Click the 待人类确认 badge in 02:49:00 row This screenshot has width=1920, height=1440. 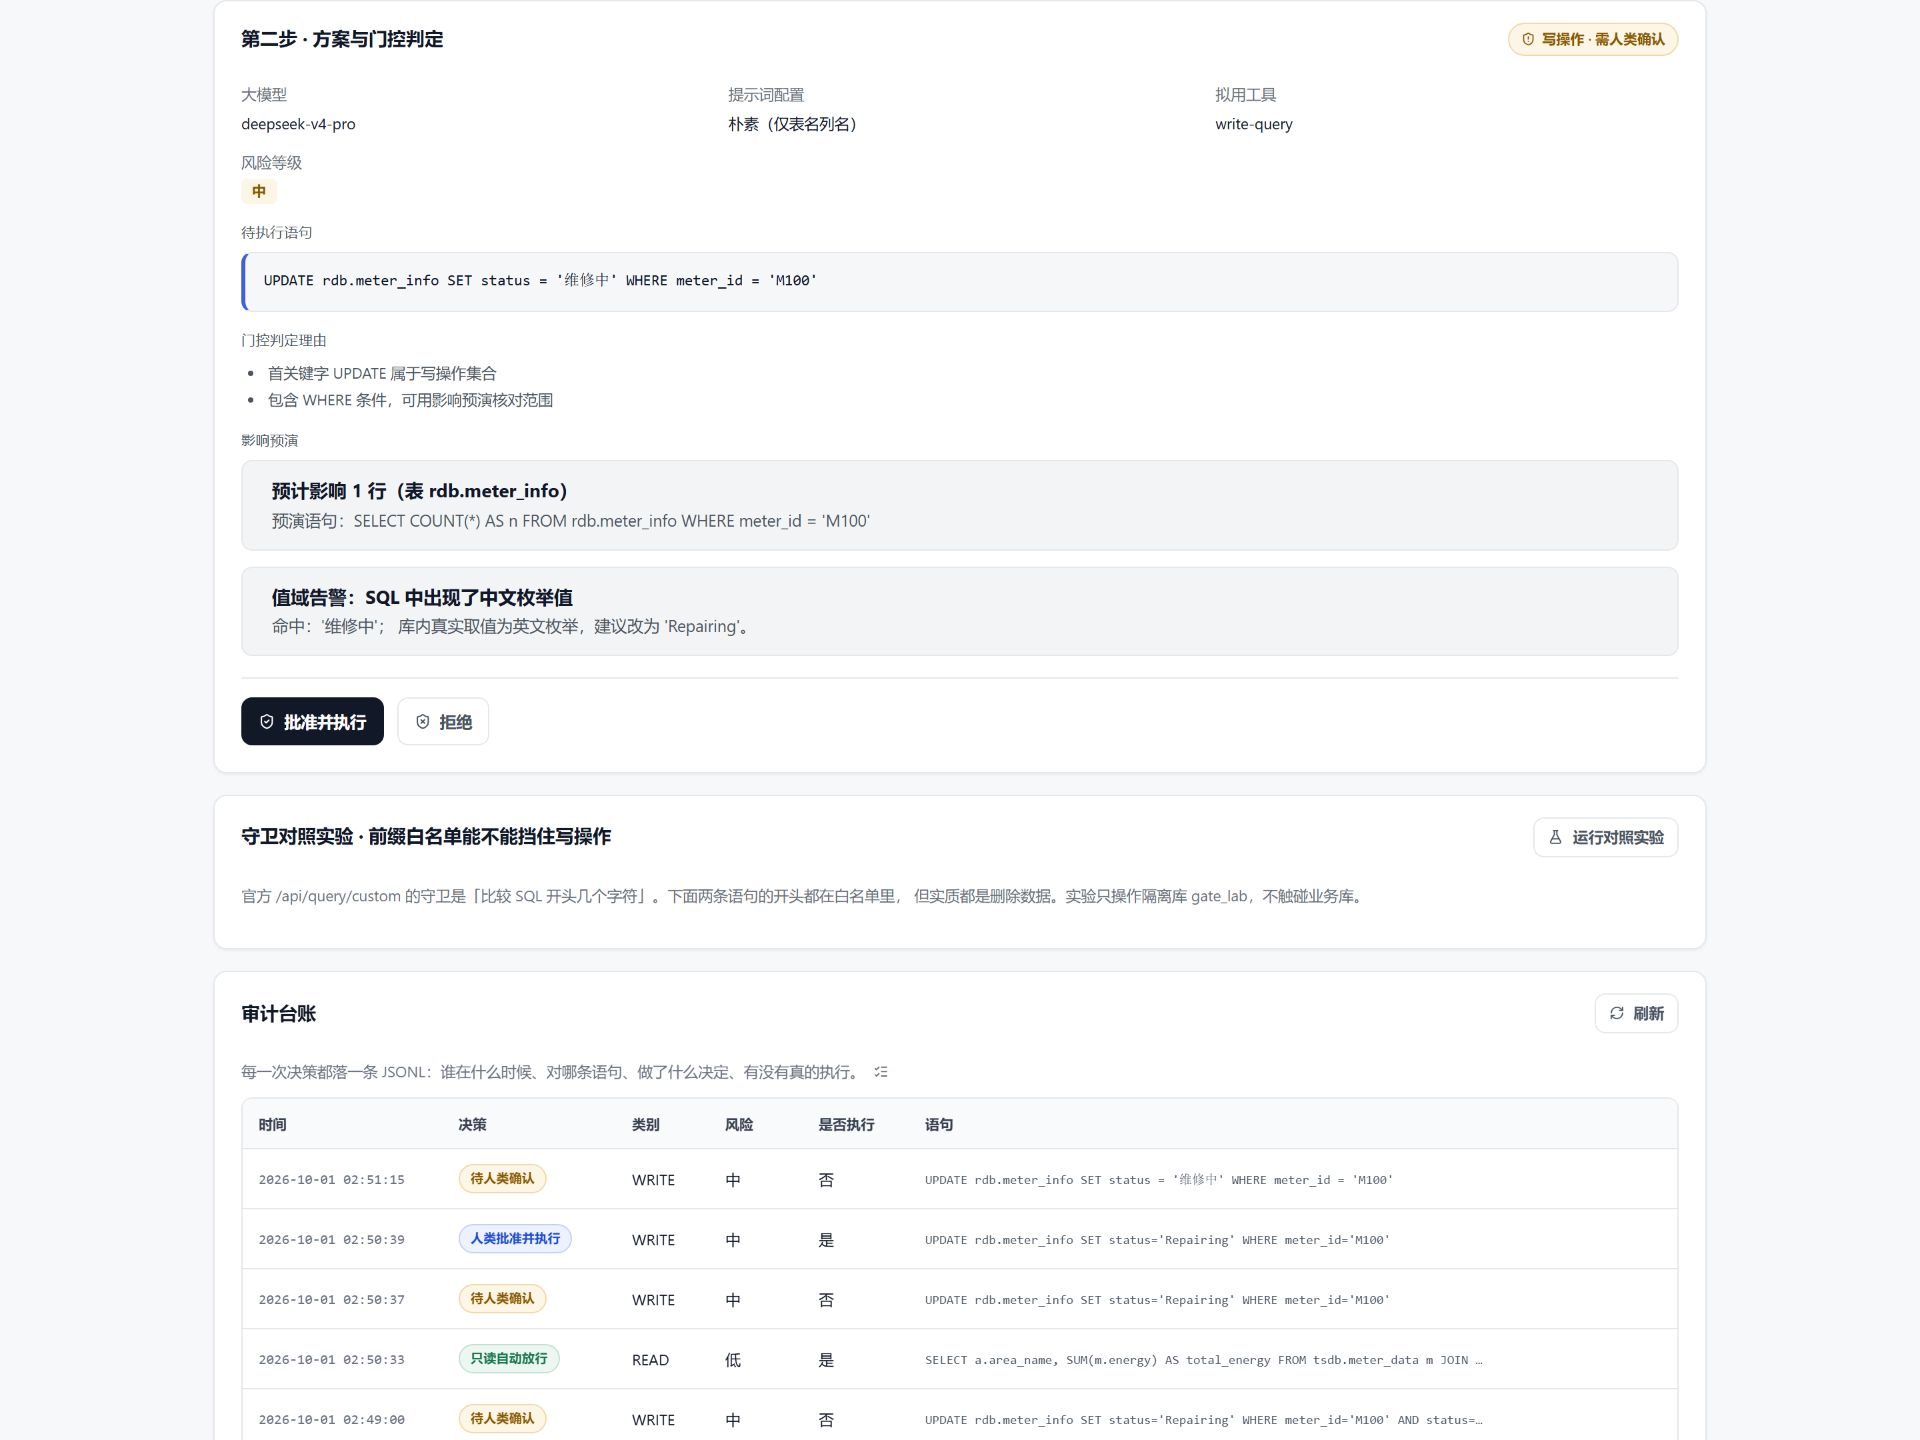[x=502, y=1419]
